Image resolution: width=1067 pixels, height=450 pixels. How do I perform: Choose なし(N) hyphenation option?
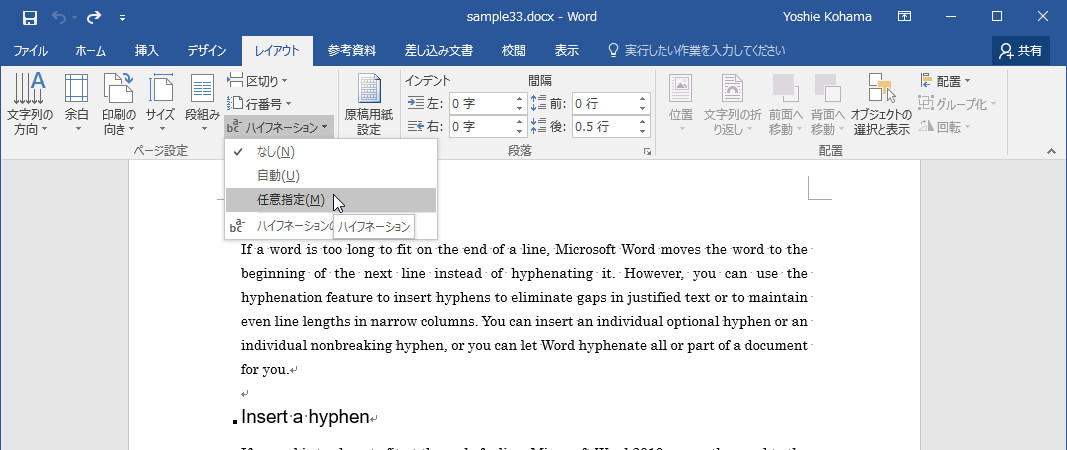click(331, 151)
